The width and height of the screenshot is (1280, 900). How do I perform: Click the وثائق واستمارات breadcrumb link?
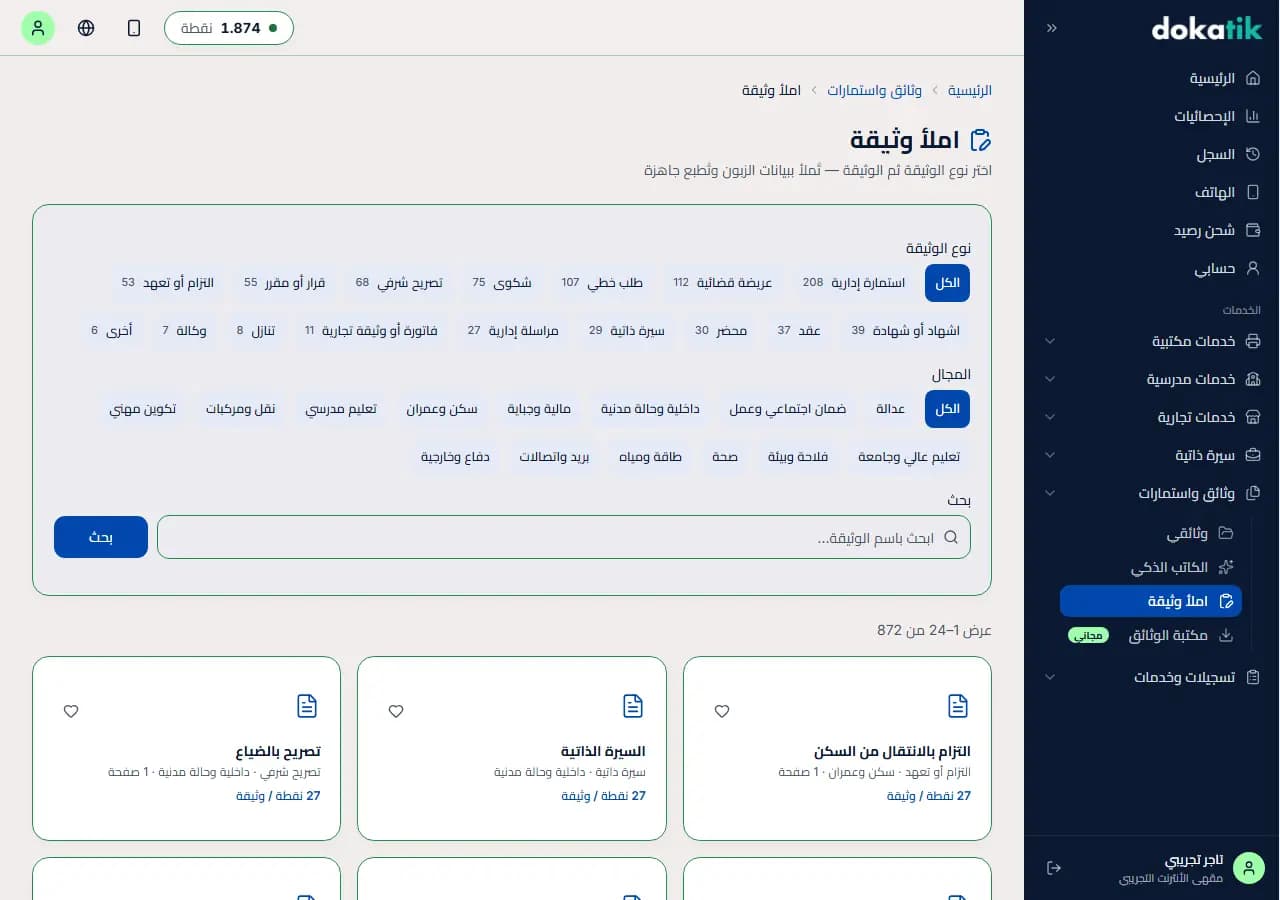(x=874, y=90)
